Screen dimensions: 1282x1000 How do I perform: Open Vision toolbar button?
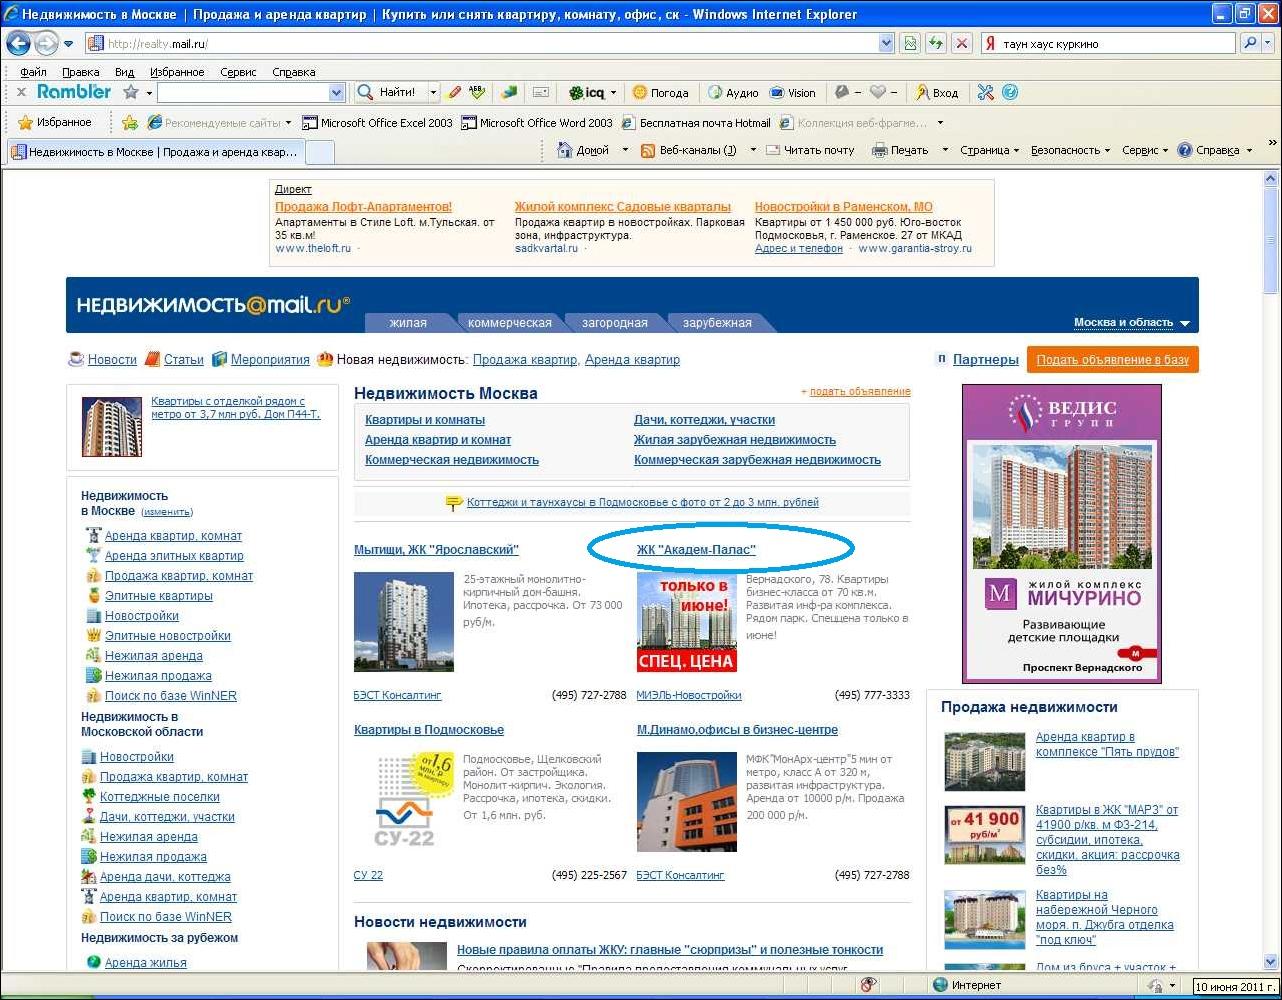(792, 92)
